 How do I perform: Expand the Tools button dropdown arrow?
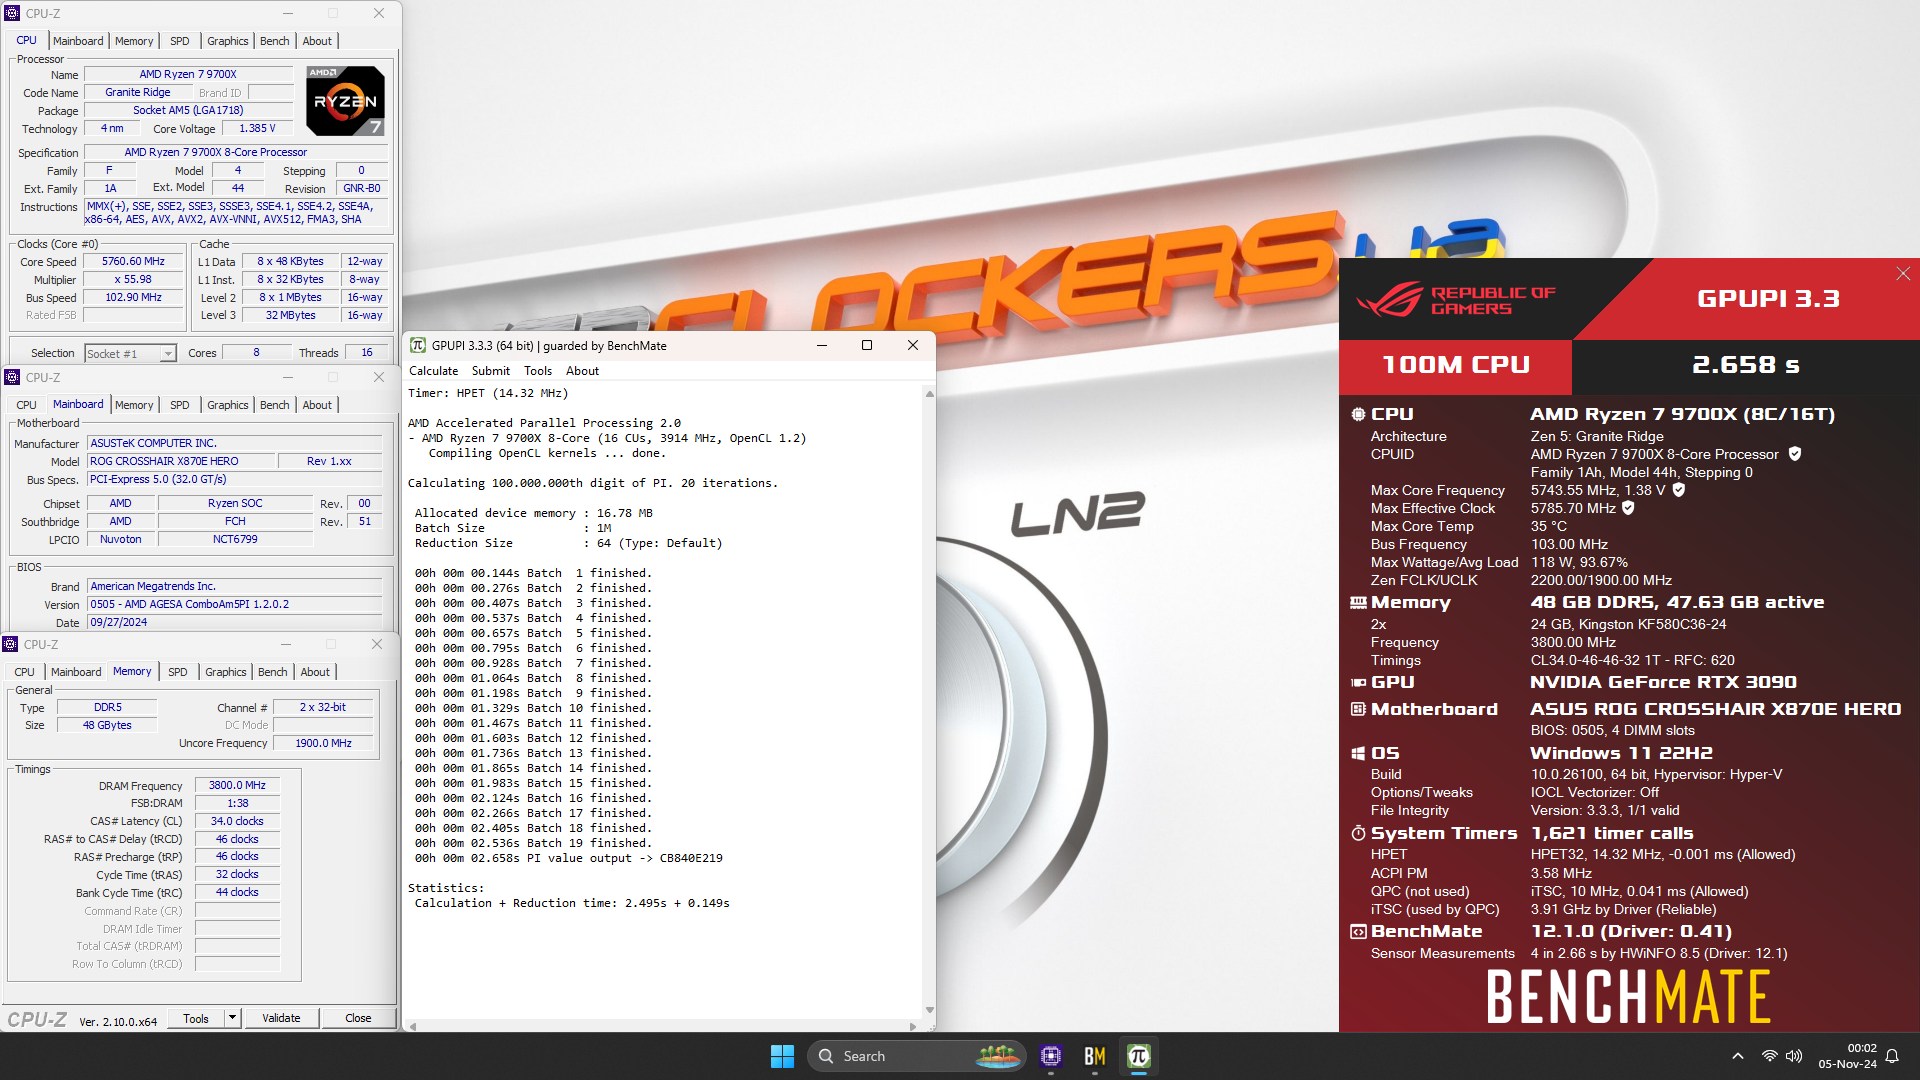[x=232, y=1018]
